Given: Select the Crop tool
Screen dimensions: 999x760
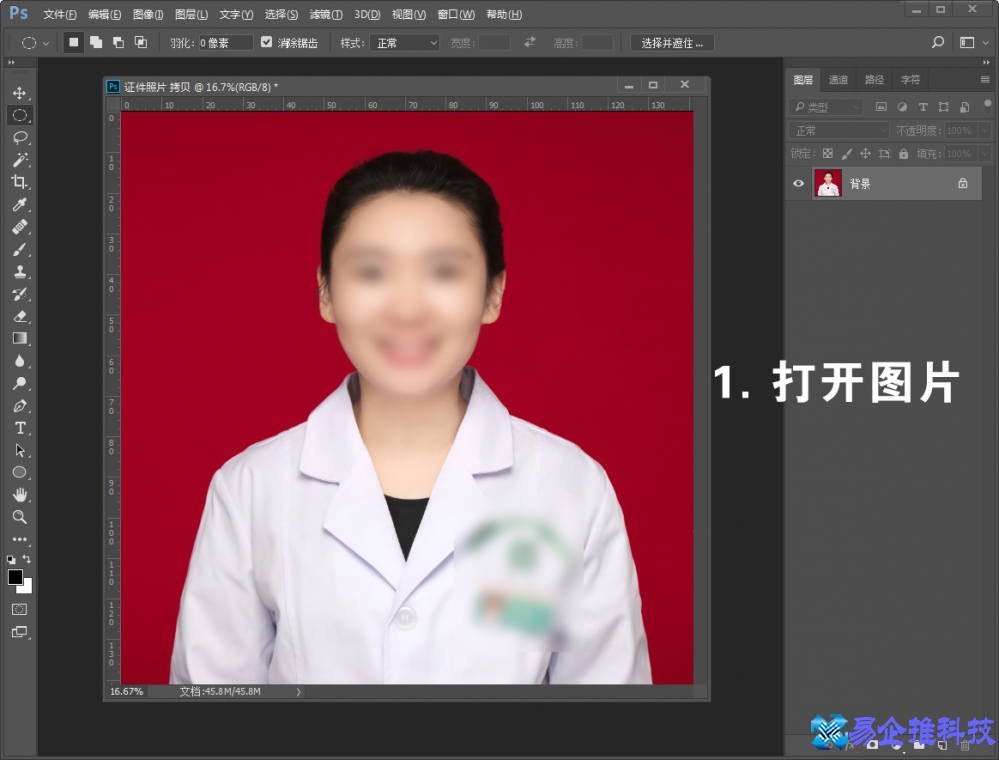Looking at the screenshot, I should (20, 183).
